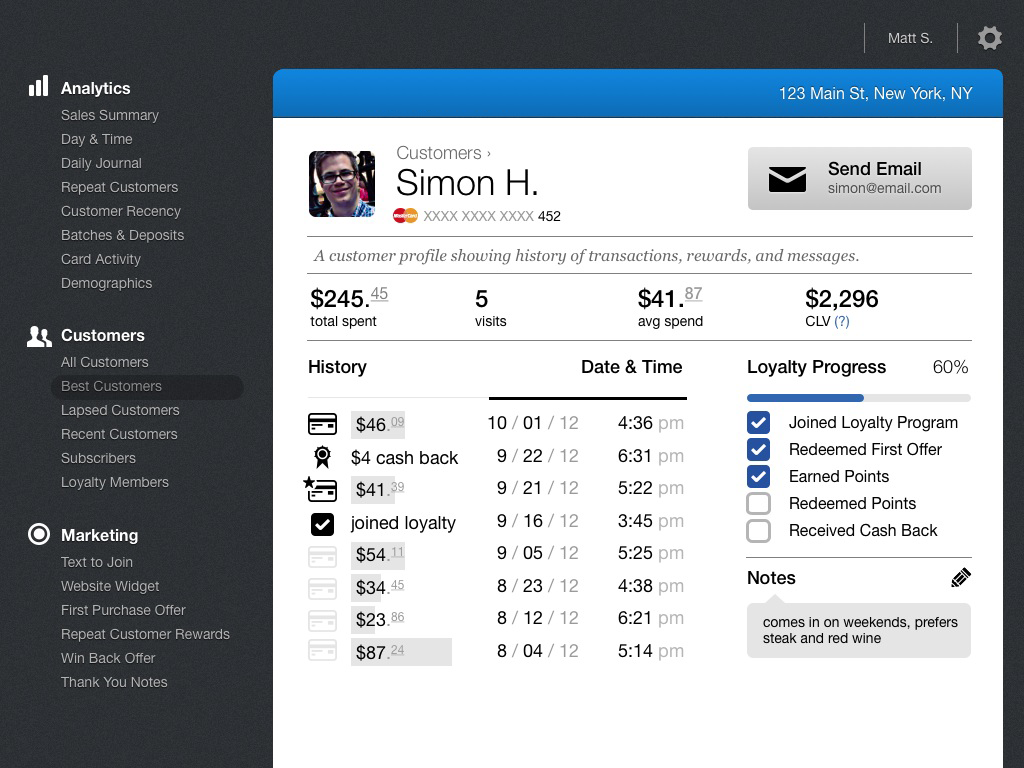This screenshot has width=1024, height=768.
Task: Show All Customers list
Action: [x=104, y=362]
